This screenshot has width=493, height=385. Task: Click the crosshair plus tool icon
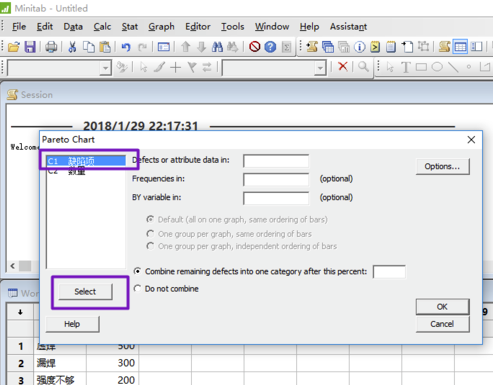point(175,67)
